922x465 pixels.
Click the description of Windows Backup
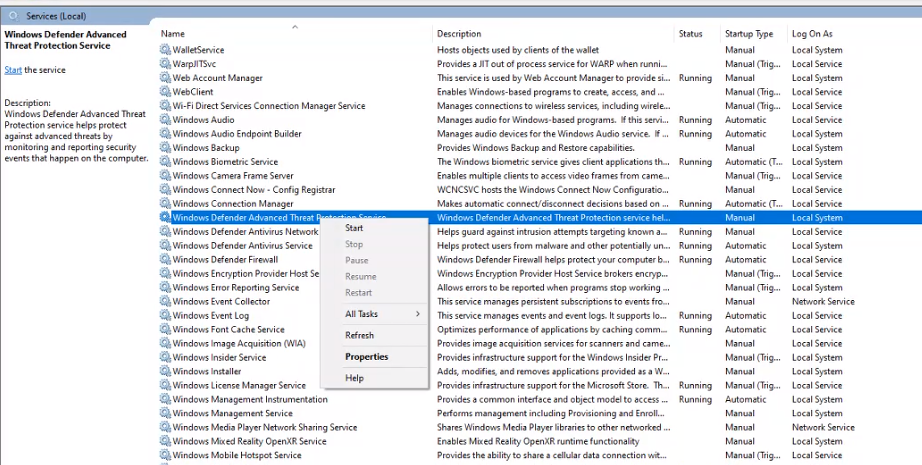click(x=536, y=148)
